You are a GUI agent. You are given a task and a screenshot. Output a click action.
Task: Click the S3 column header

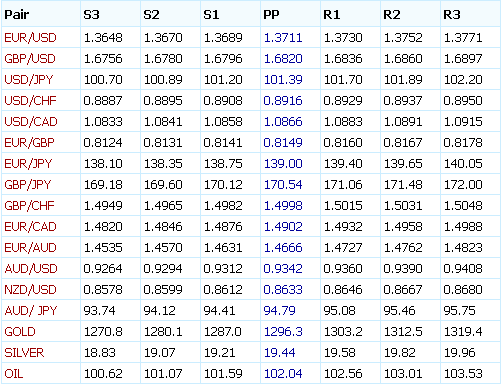(91, 15)
